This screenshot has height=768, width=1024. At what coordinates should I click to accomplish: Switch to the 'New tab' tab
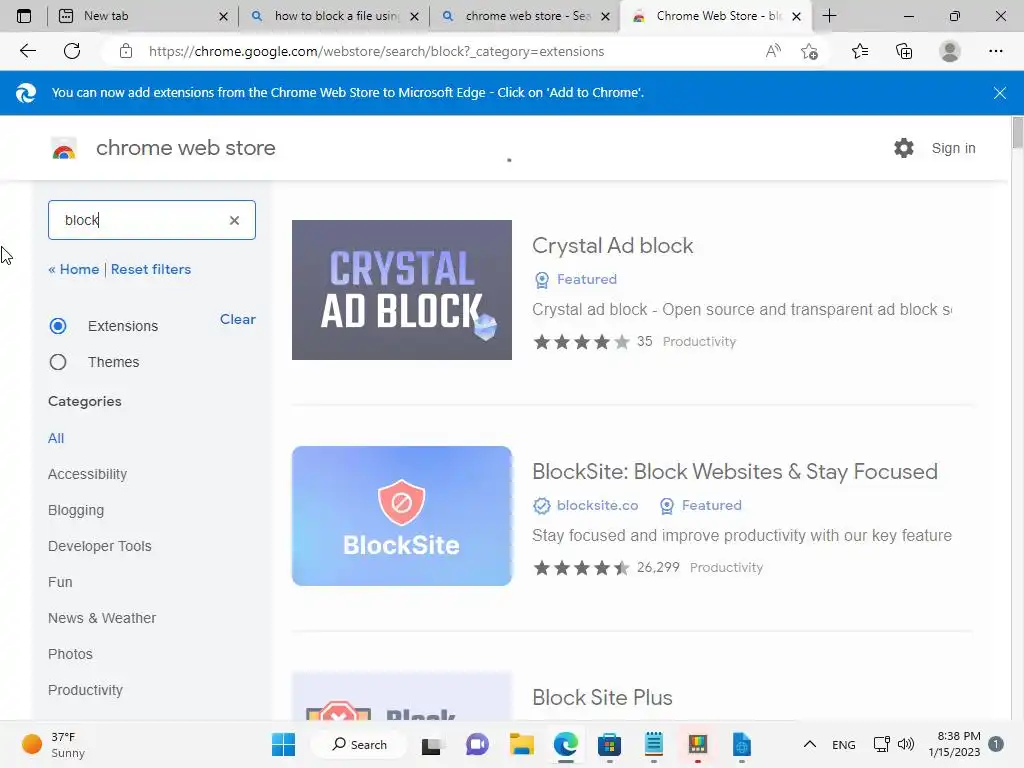142,16
